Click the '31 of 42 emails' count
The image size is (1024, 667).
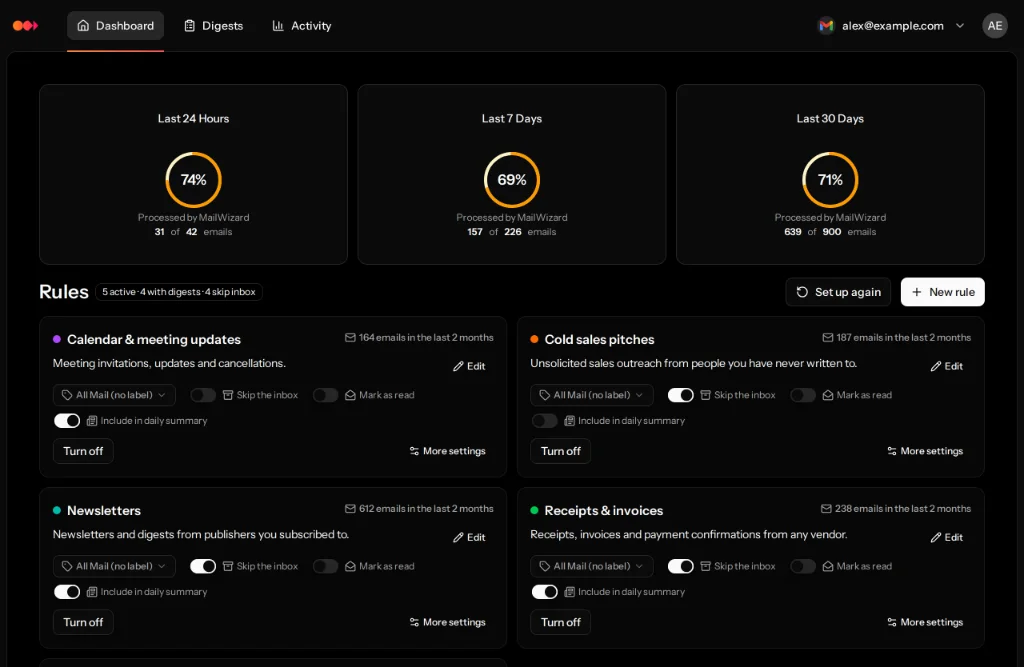point(193,232)
